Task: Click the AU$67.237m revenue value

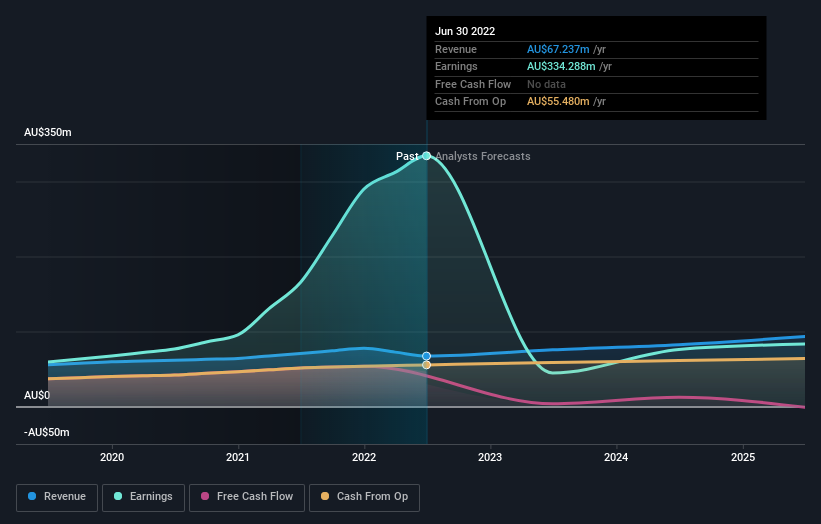Action: (x=558, y=49)
